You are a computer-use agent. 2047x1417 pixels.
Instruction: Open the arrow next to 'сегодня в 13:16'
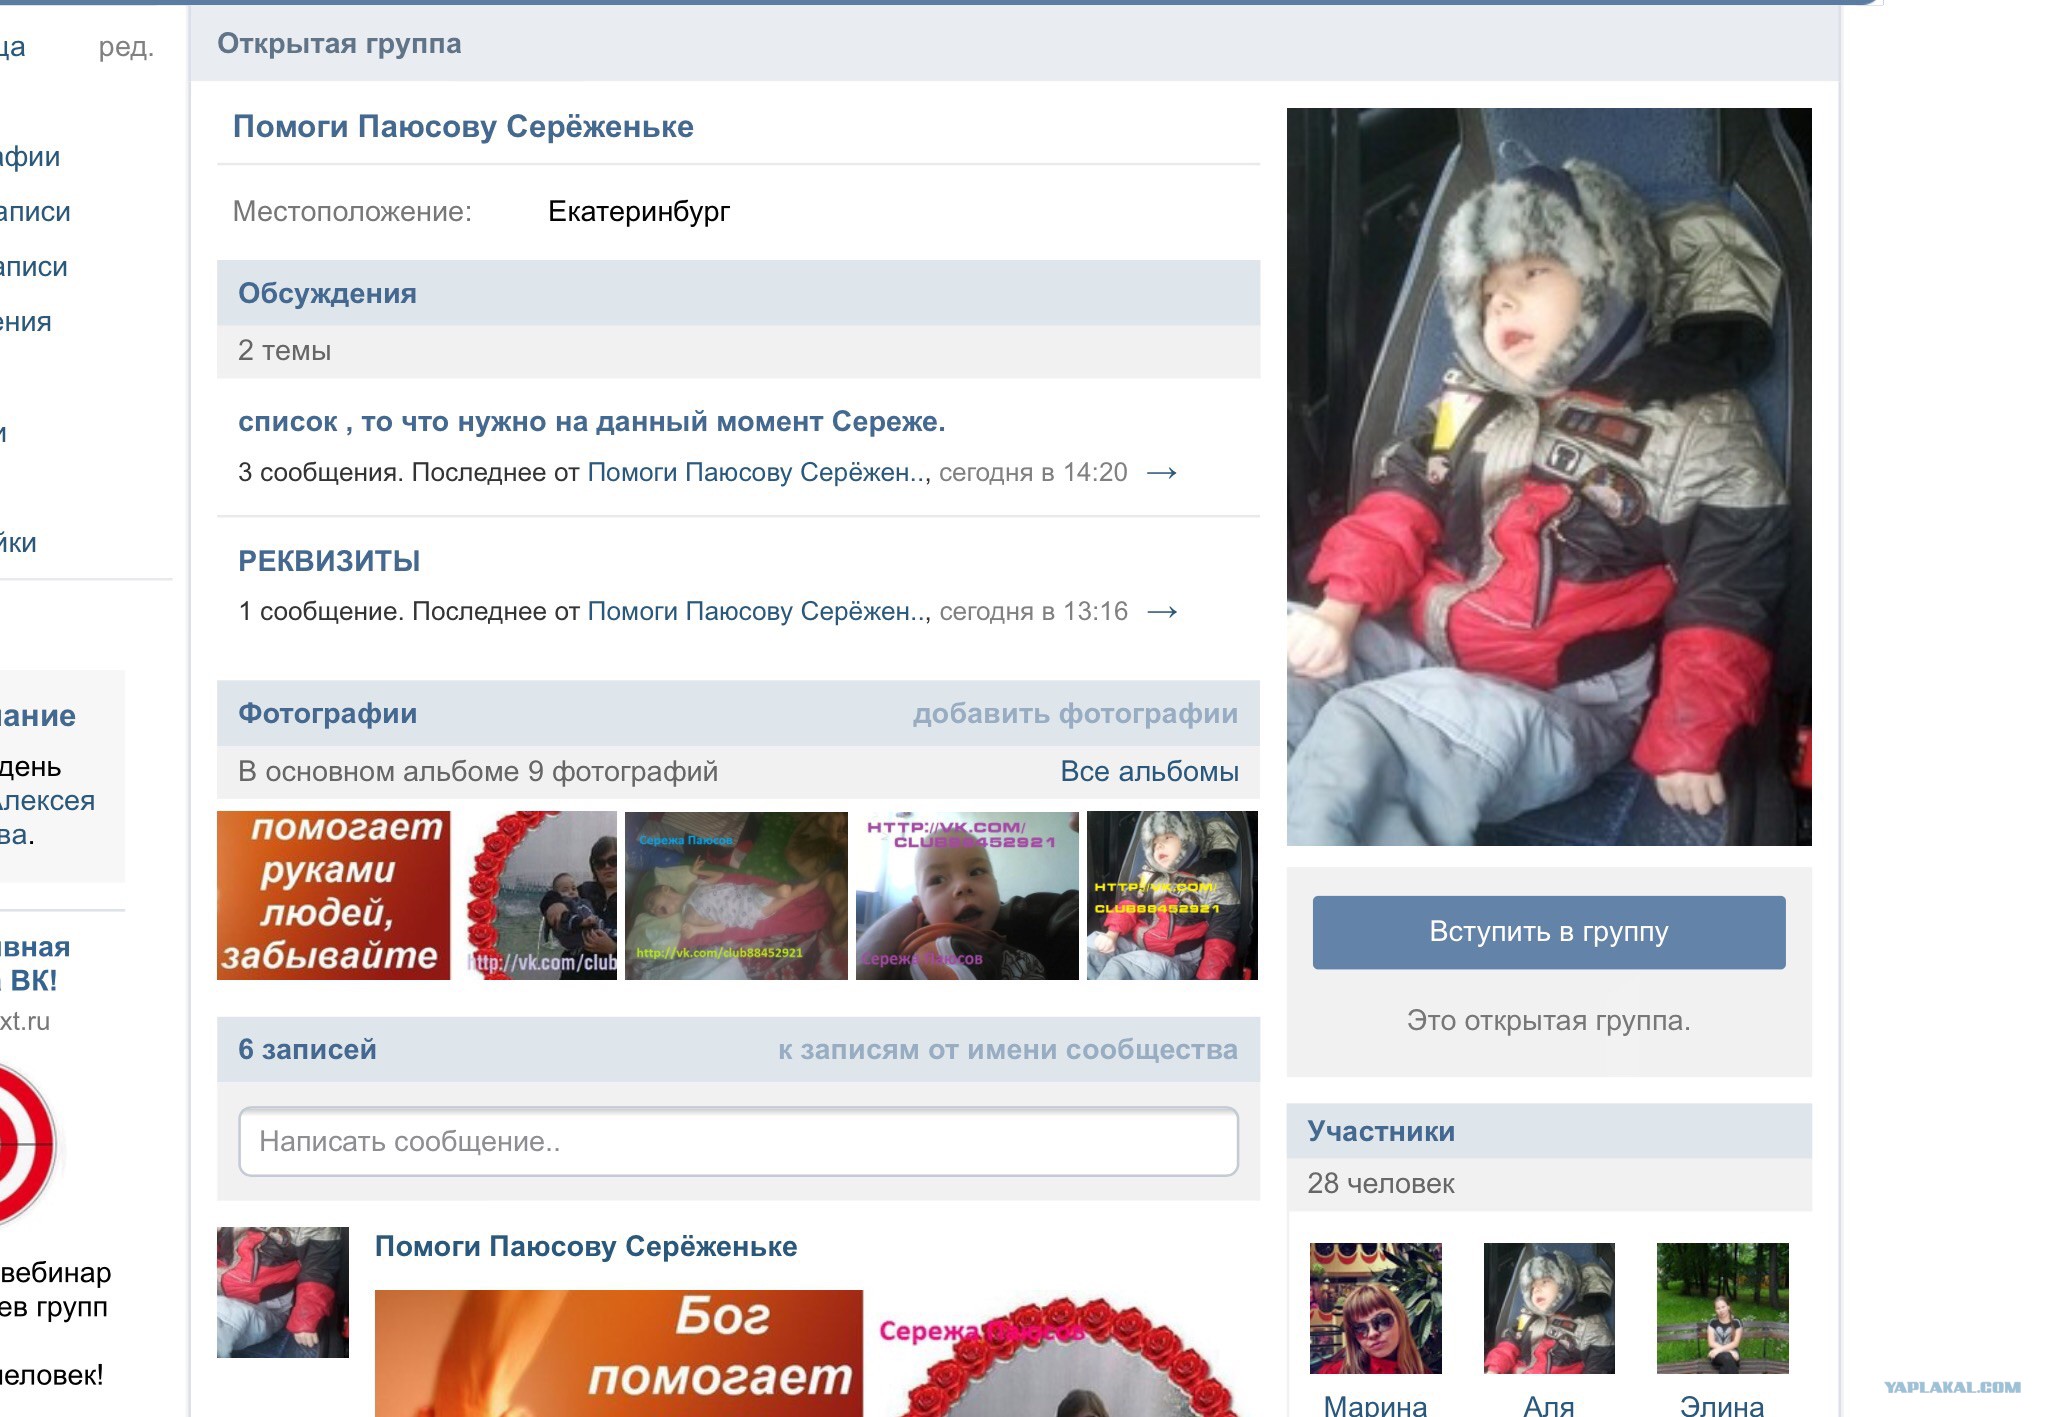point(1161,612)
